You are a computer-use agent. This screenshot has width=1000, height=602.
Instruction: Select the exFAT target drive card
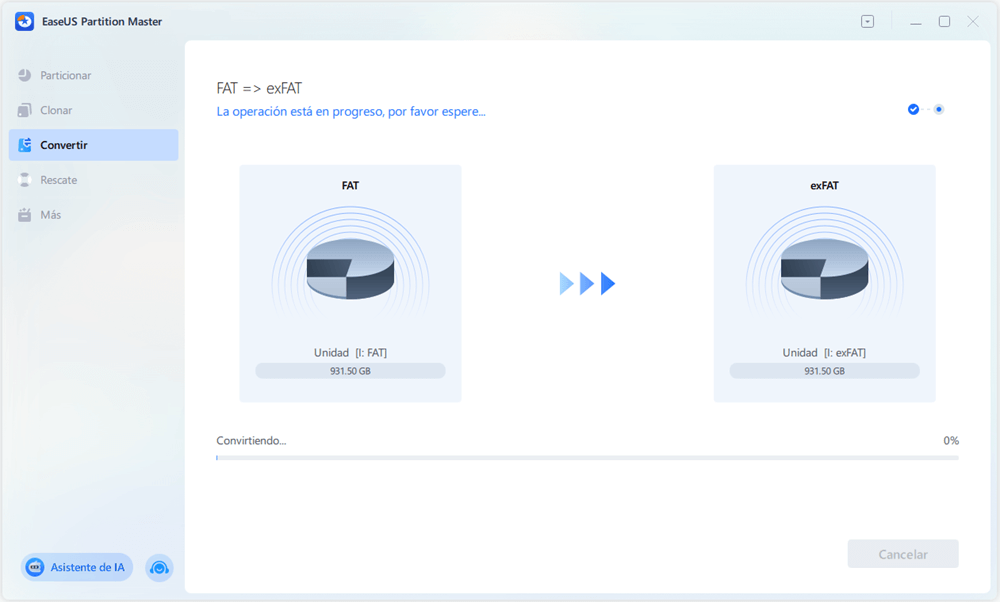824,283
